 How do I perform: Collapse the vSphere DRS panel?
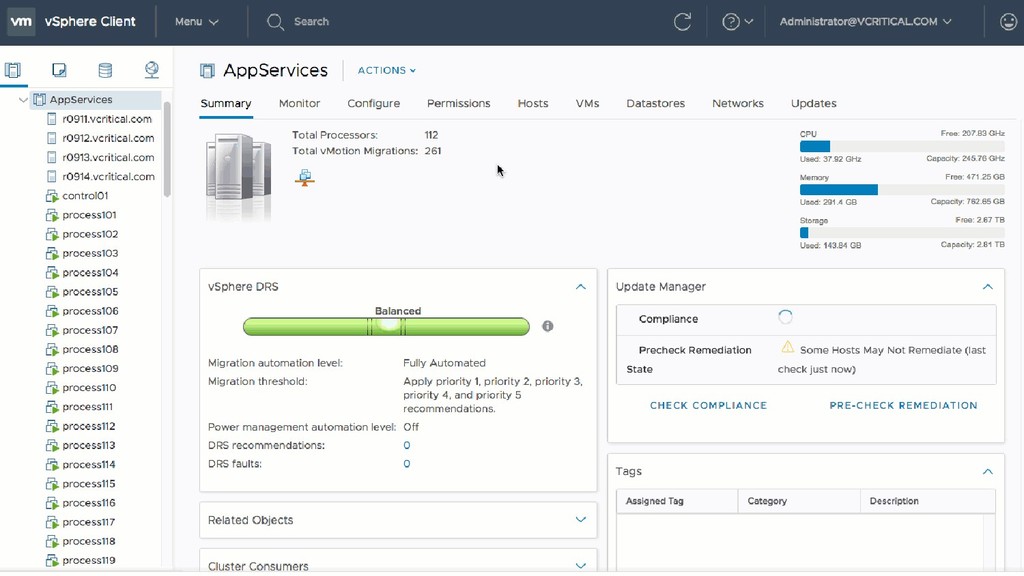click(581, 287)
